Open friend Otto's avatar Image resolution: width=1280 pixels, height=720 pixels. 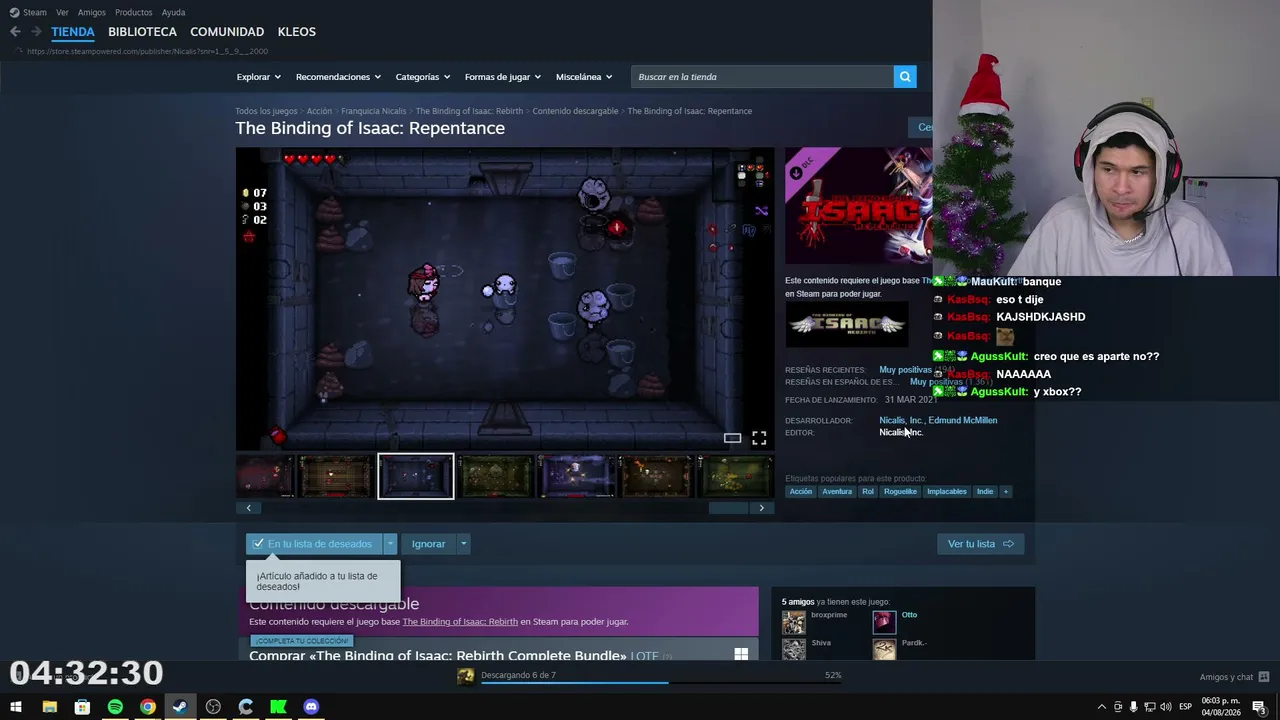tap(884, 622)
